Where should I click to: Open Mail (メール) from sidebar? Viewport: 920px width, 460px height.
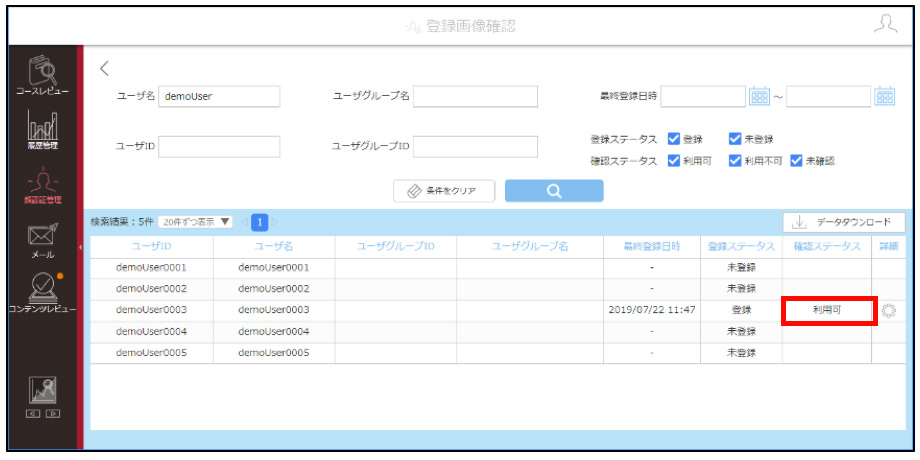pyautogui.click(x=42, y=241)
